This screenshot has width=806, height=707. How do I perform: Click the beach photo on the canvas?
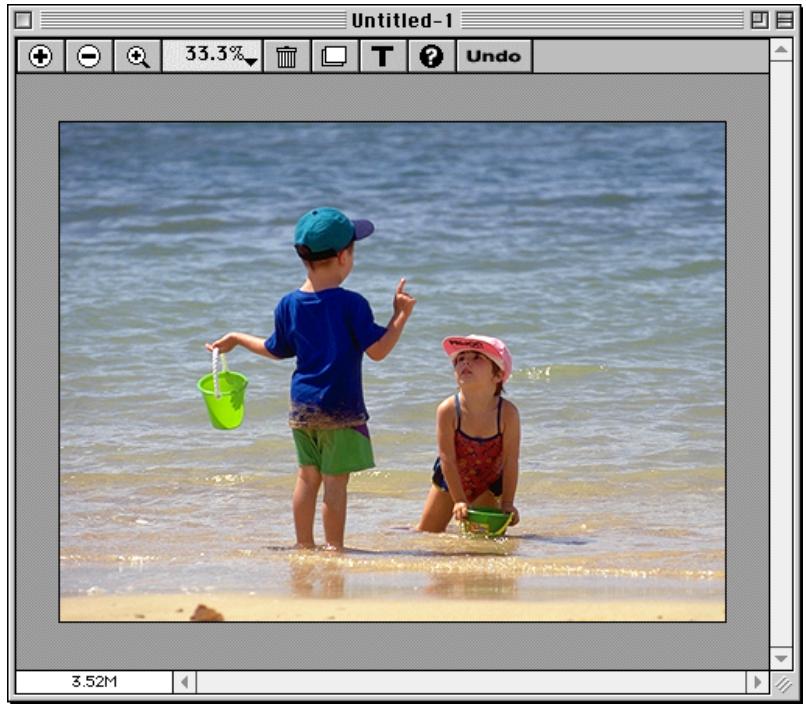(x=392, y=372)
